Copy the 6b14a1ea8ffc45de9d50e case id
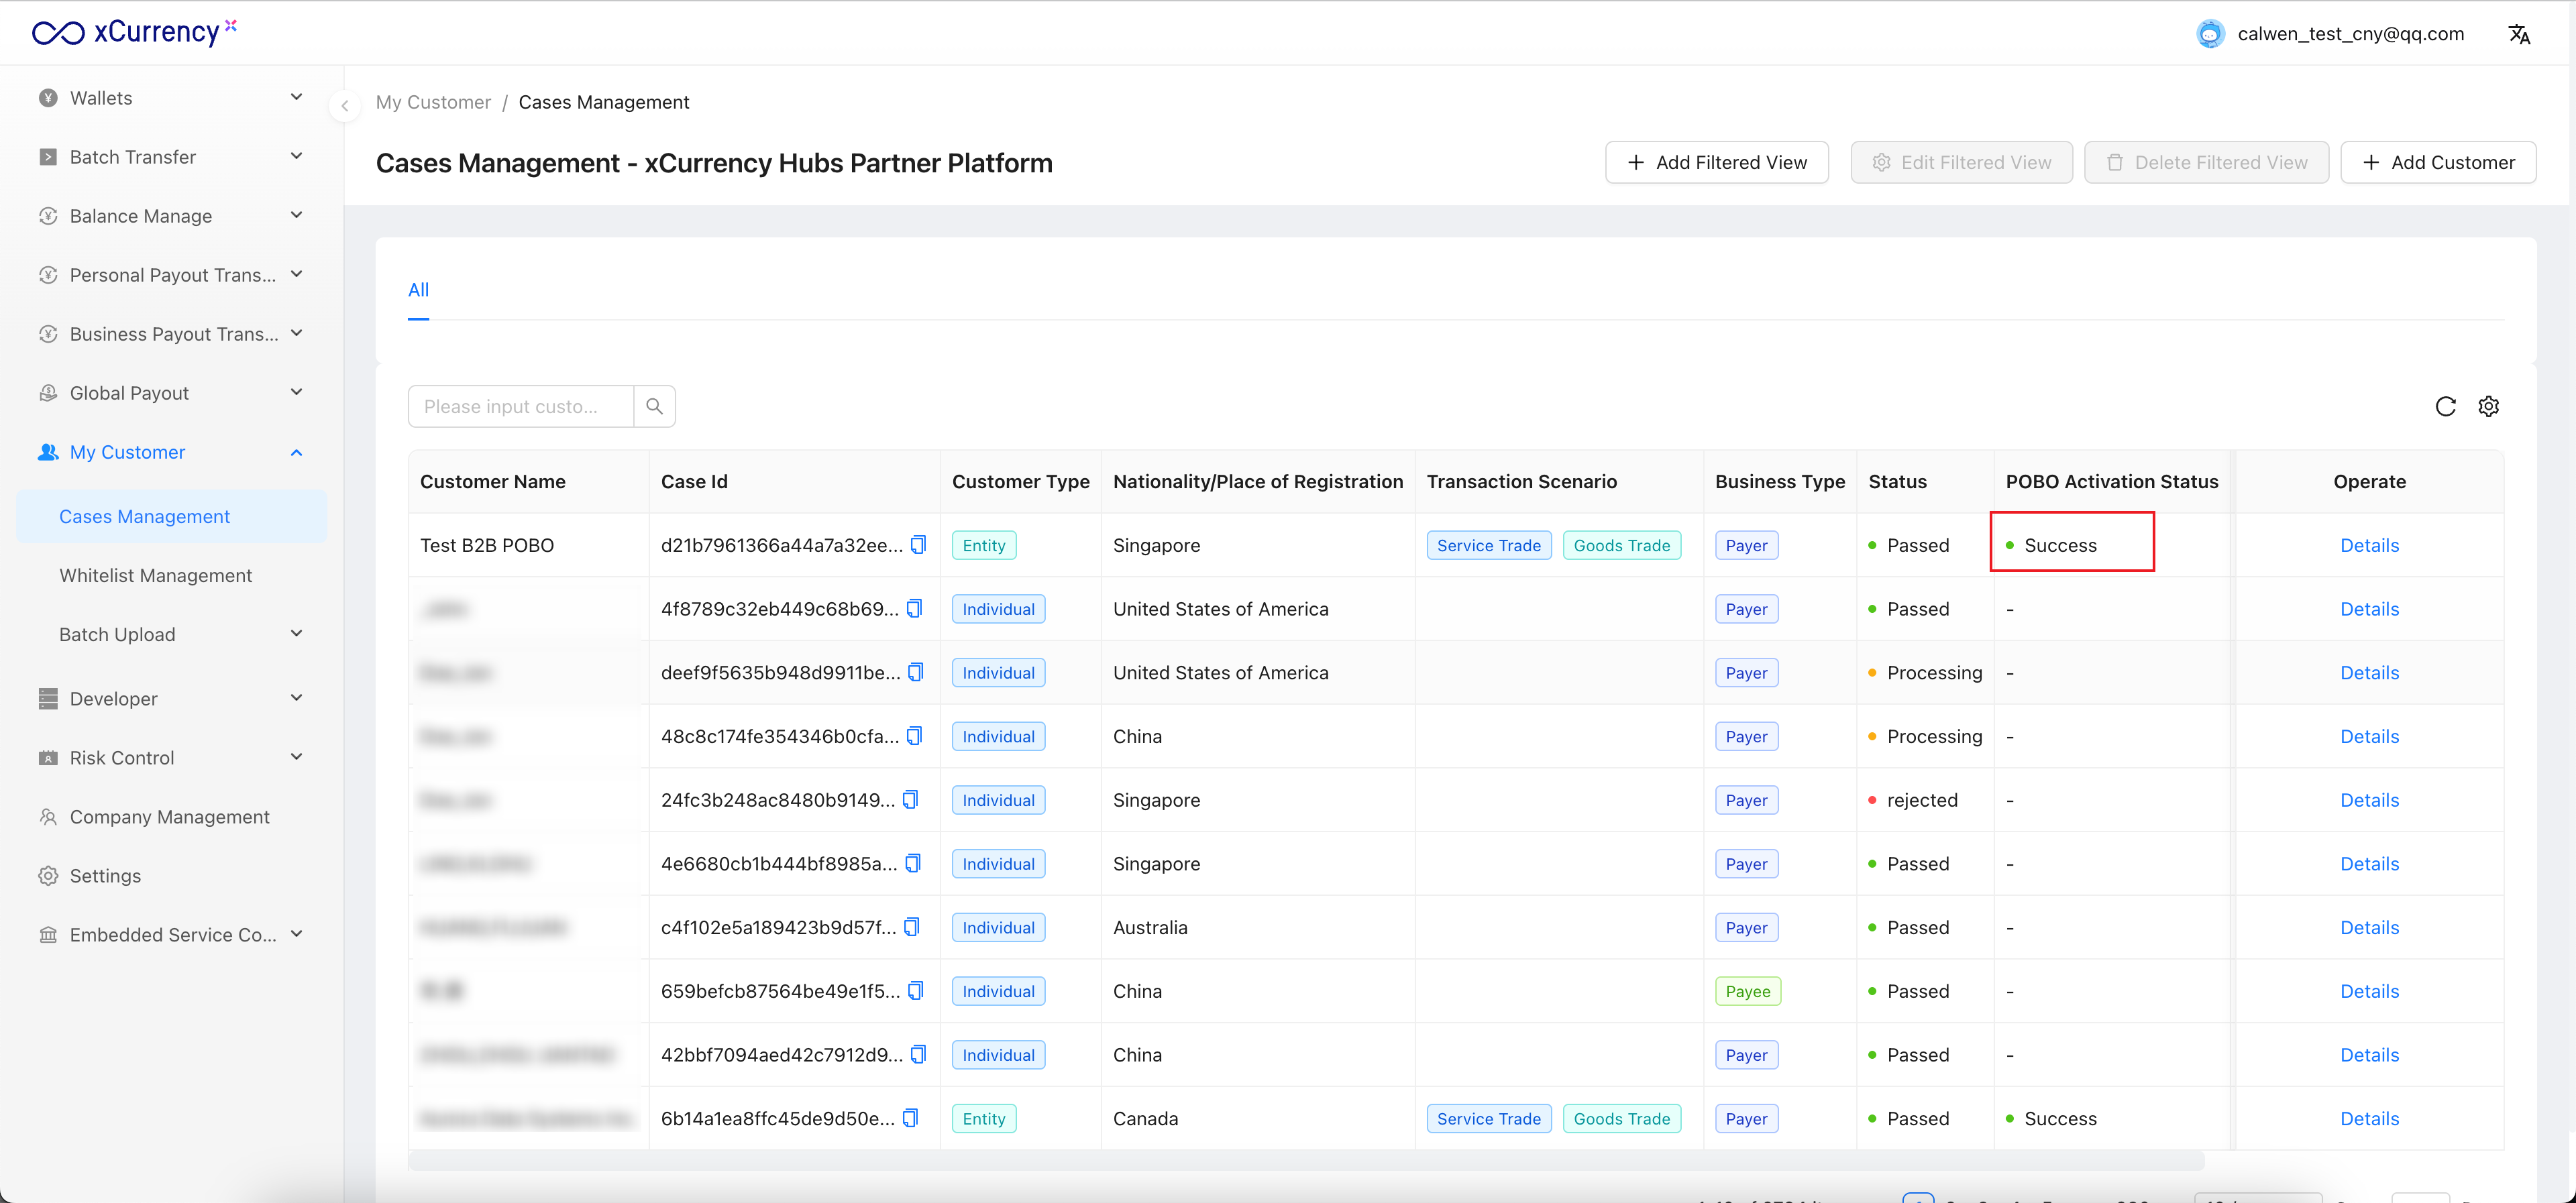Viewport: 2576px width, 1203px height. click(x=910, y=1118)
